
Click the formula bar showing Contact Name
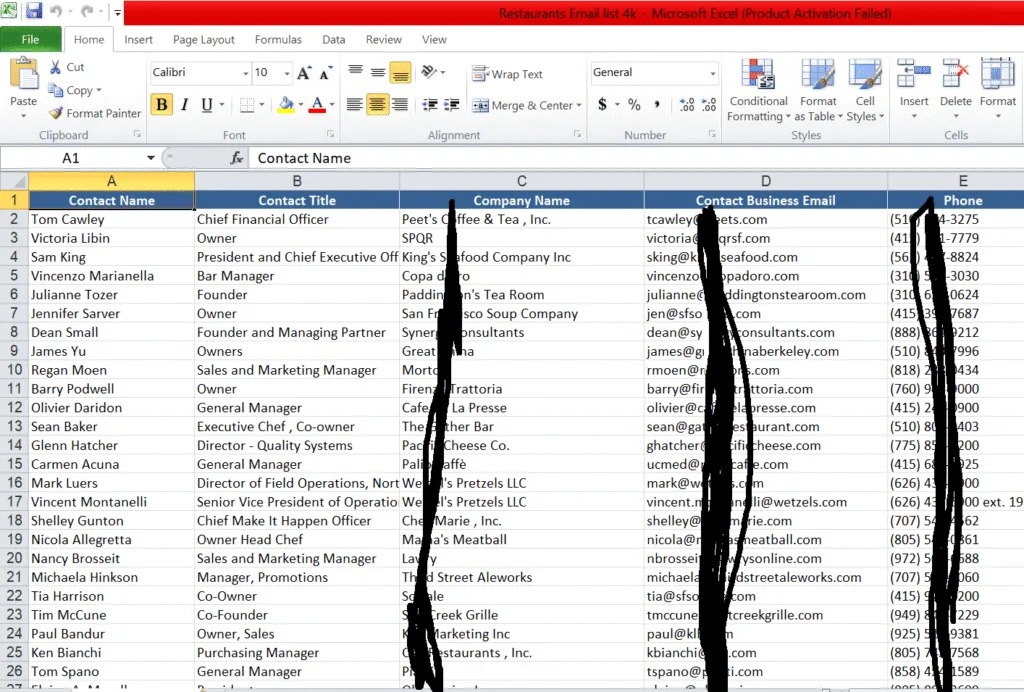pos(636,158)
